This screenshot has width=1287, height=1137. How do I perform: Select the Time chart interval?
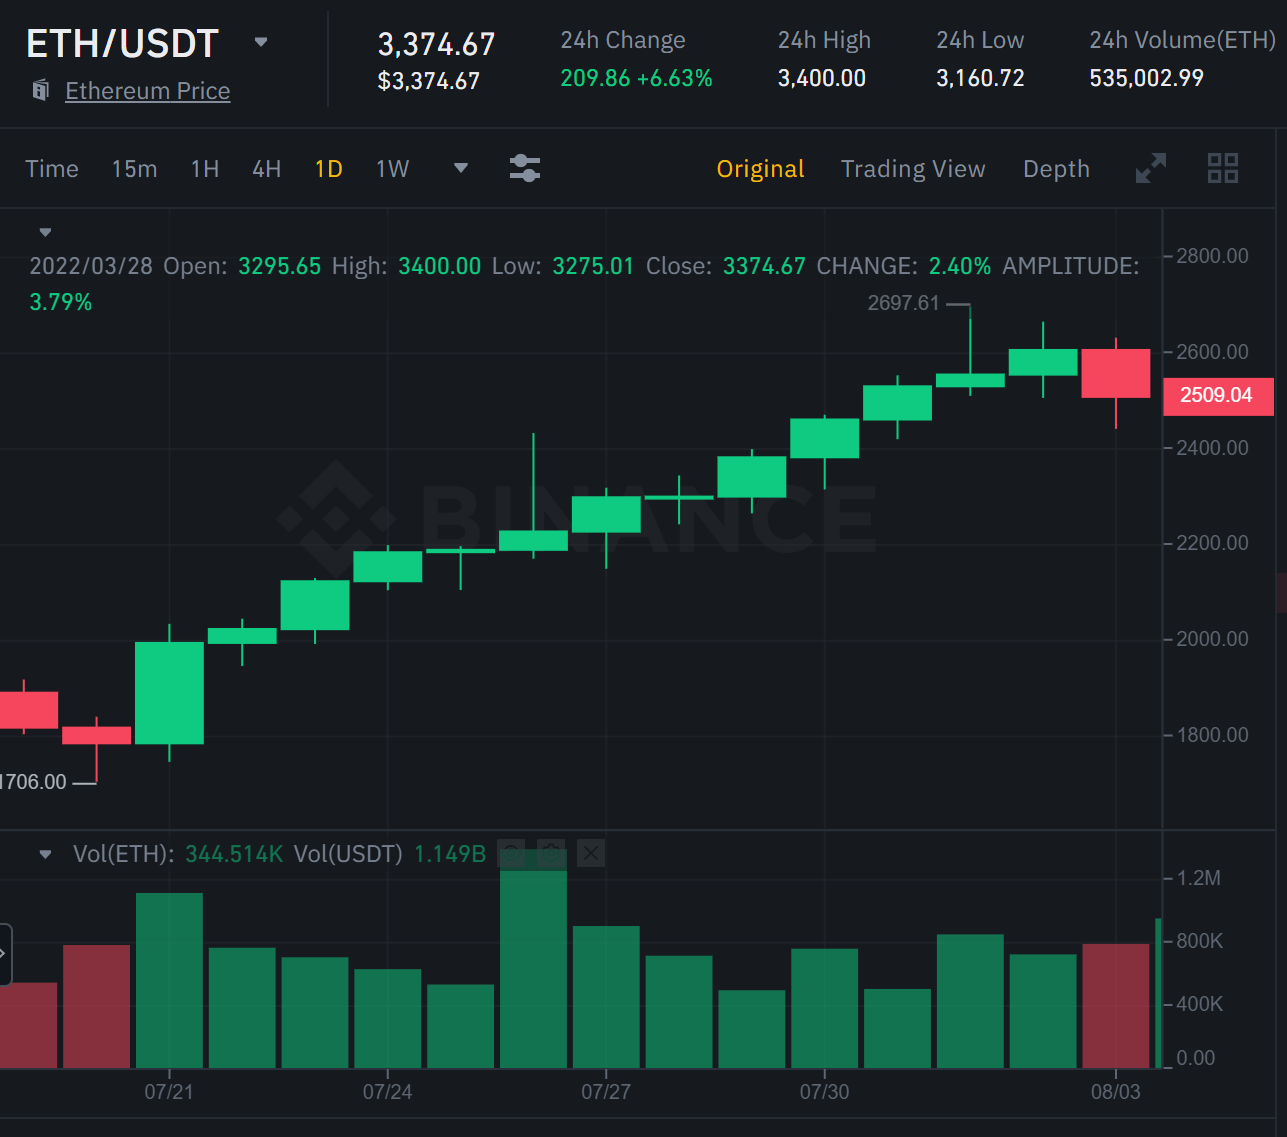coord(52,169)
